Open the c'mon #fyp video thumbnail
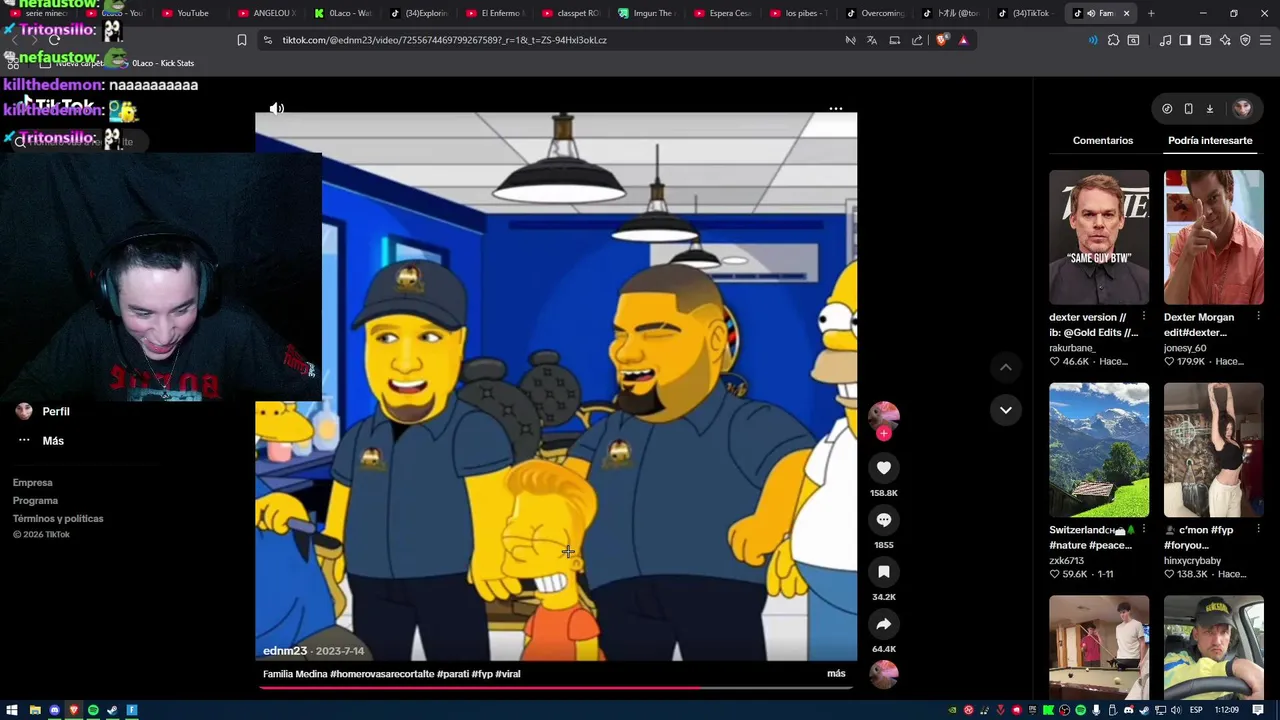This screenshot has height=720, width=1280. point(1213,450)
